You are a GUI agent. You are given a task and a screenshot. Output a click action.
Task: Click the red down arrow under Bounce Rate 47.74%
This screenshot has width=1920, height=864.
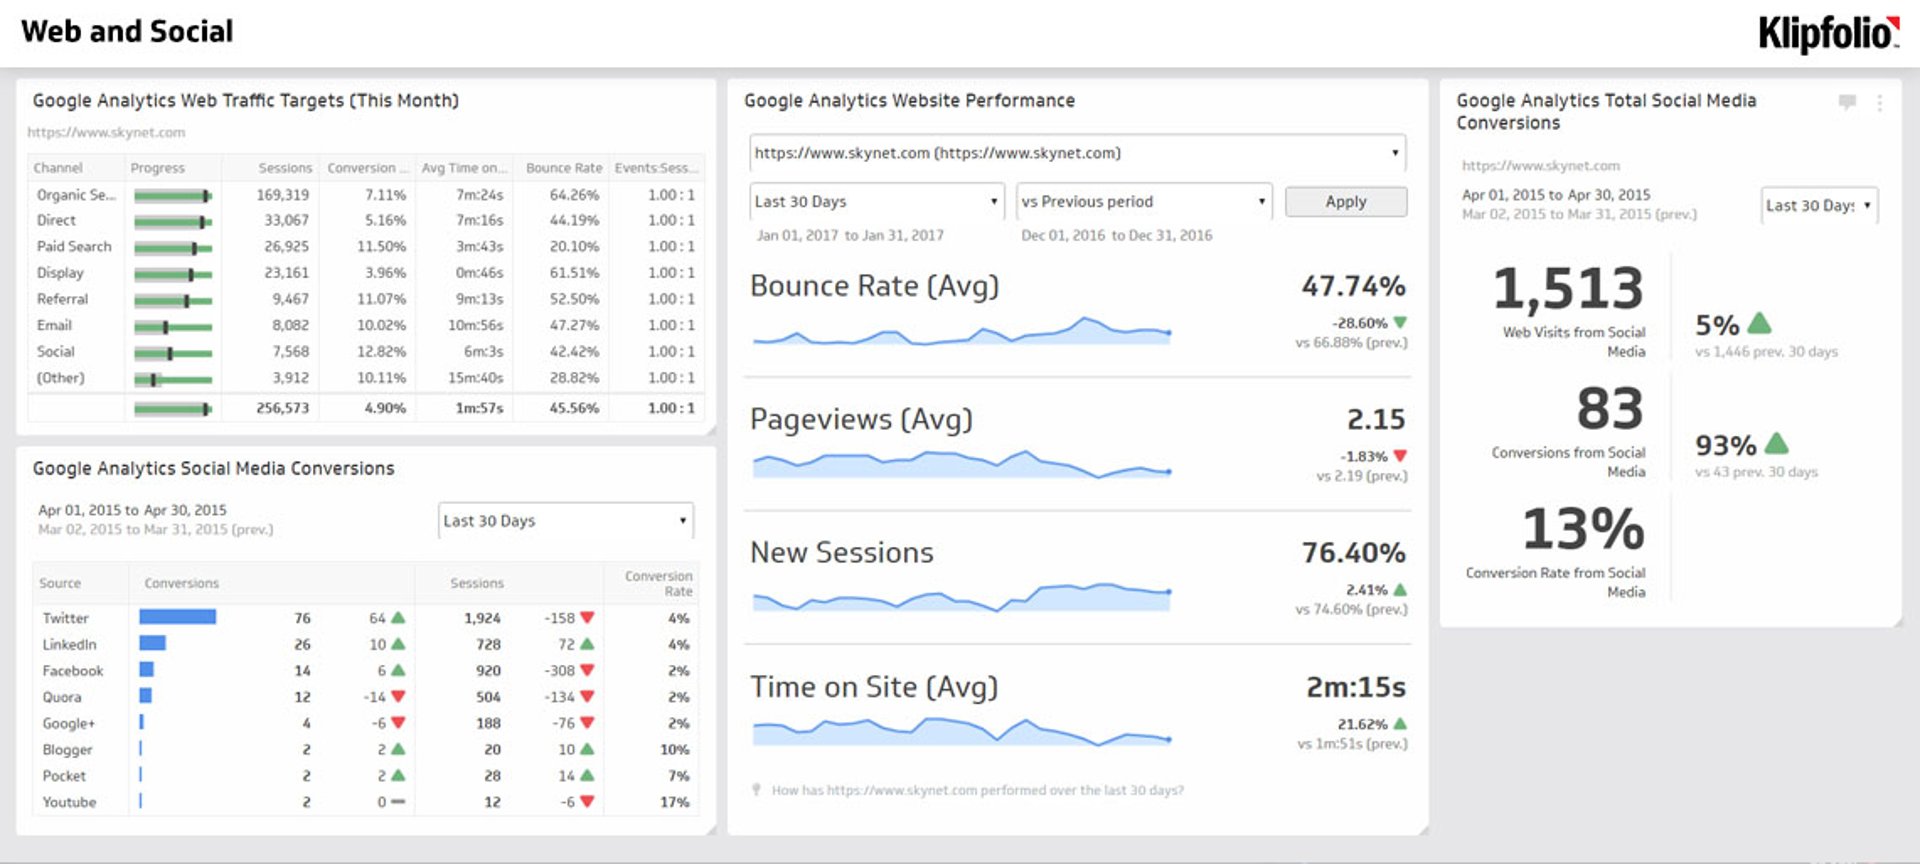[1400, 323]
